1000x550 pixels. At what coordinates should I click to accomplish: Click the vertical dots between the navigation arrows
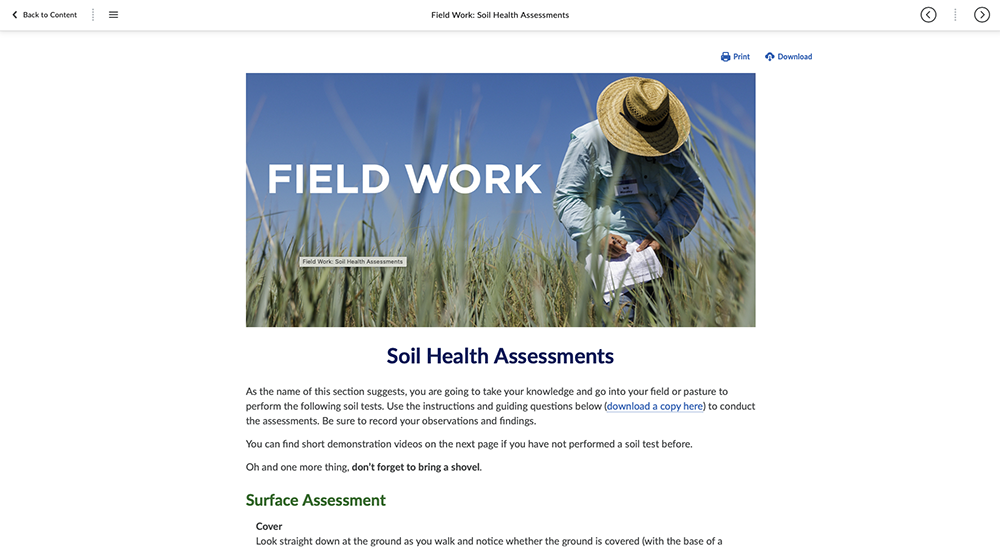click(955, 15)
